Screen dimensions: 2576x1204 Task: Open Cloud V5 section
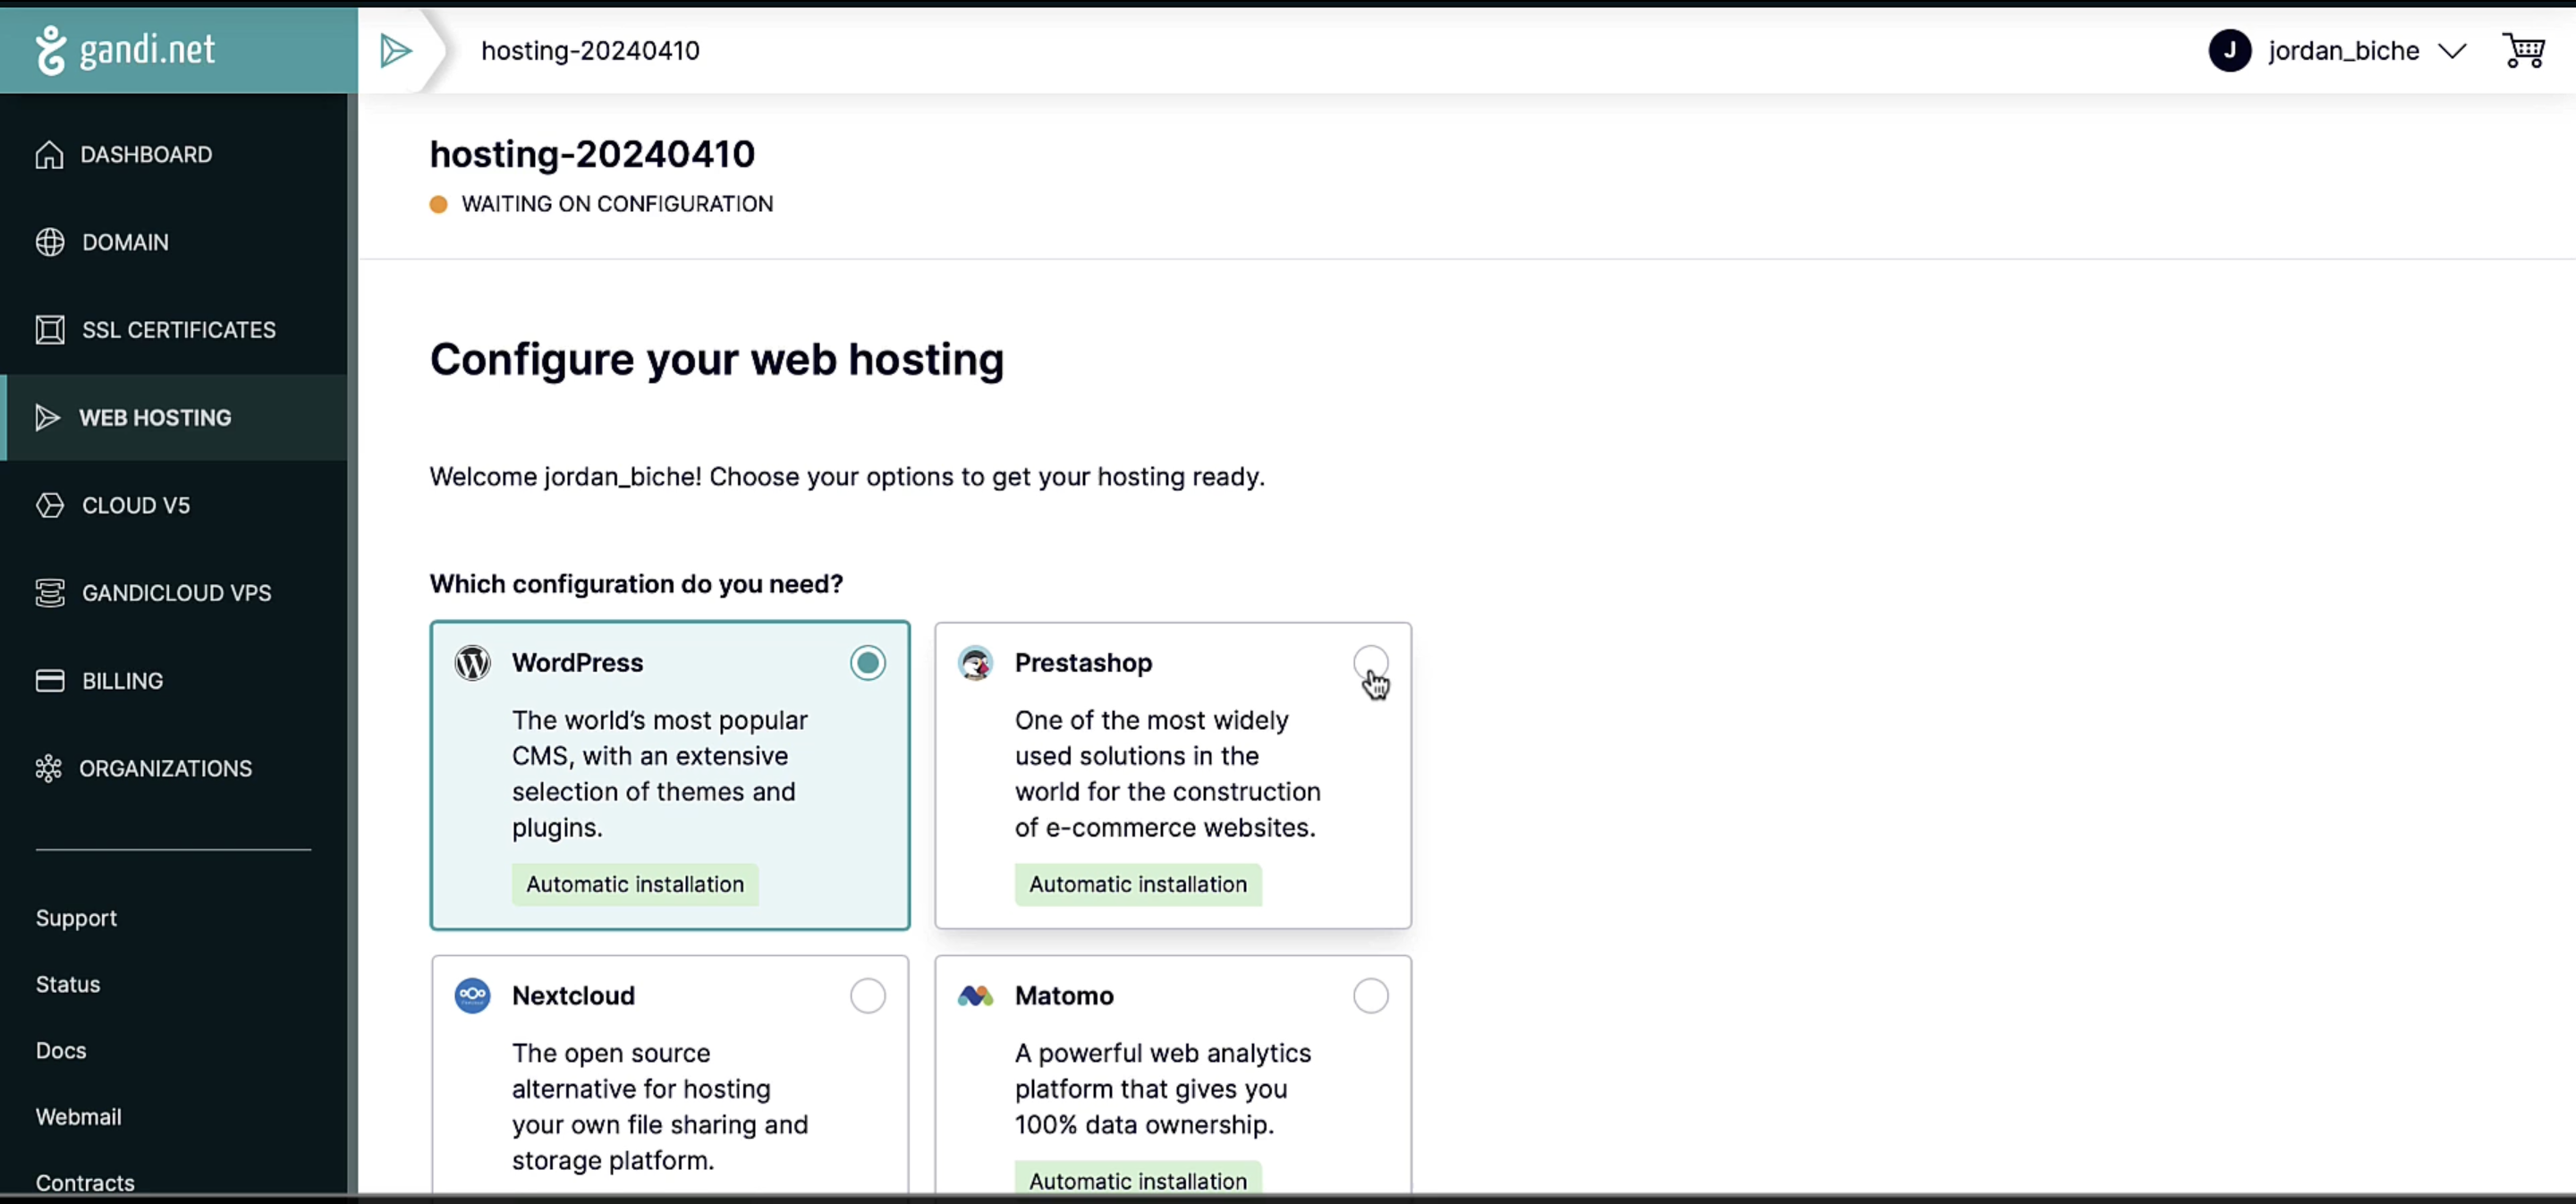pyautogui.click(x=174, y=505)
